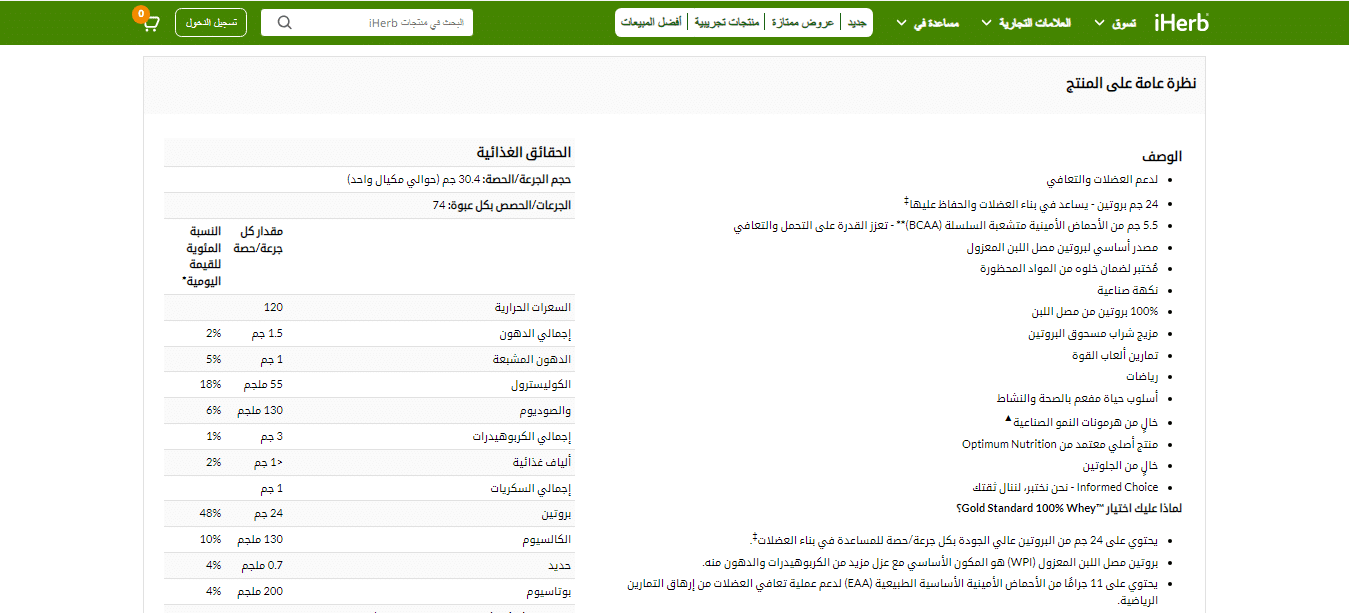Click the cholesterol amount 55 ملجم
Screen dimensions: 1349x613
[264, 385]
